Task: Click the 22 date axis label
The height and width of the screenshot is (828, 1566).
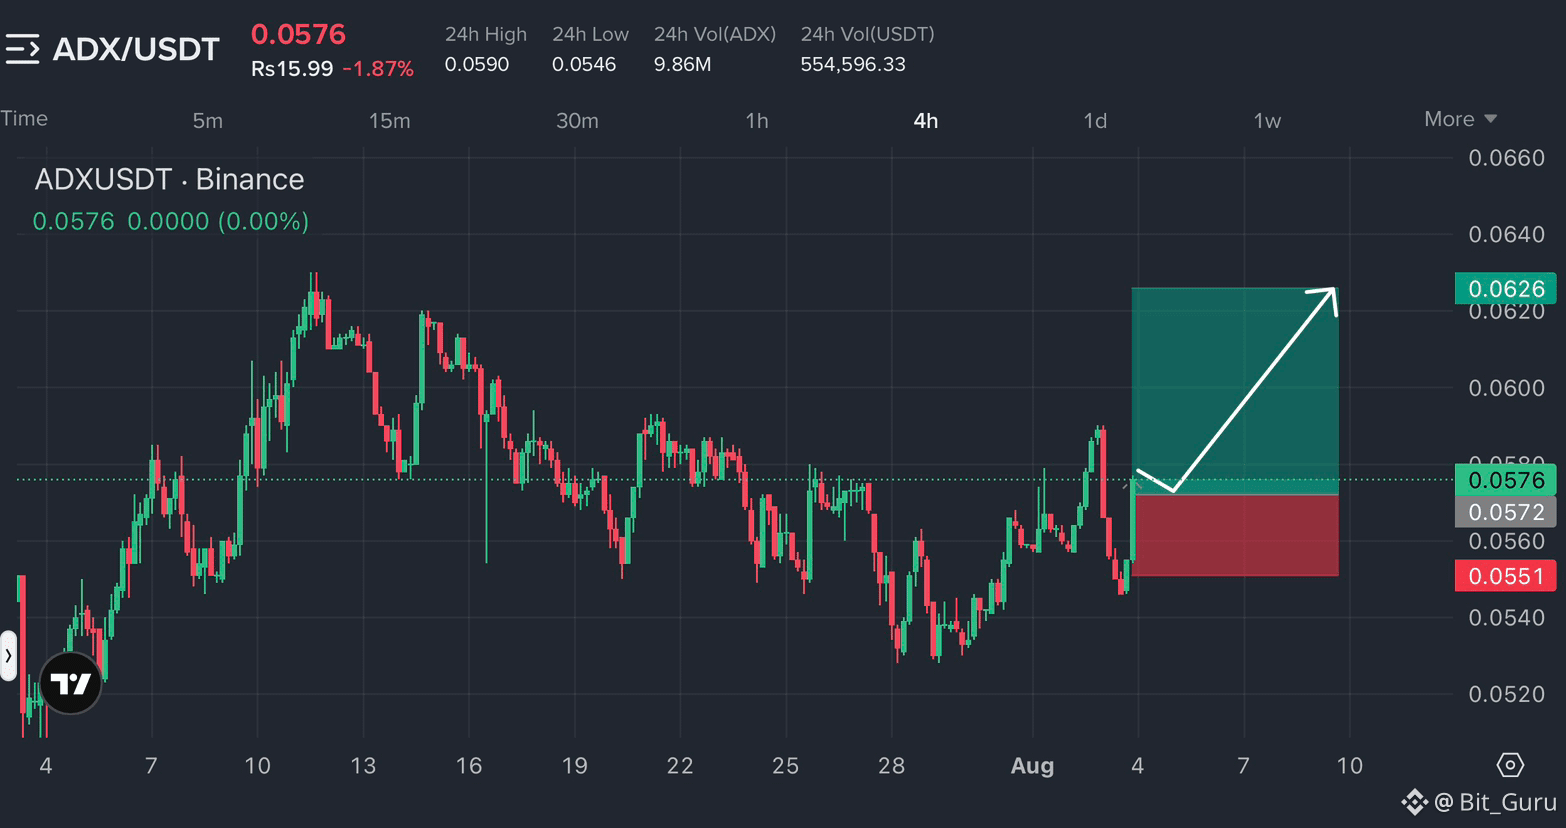Action: pos(680,766)
